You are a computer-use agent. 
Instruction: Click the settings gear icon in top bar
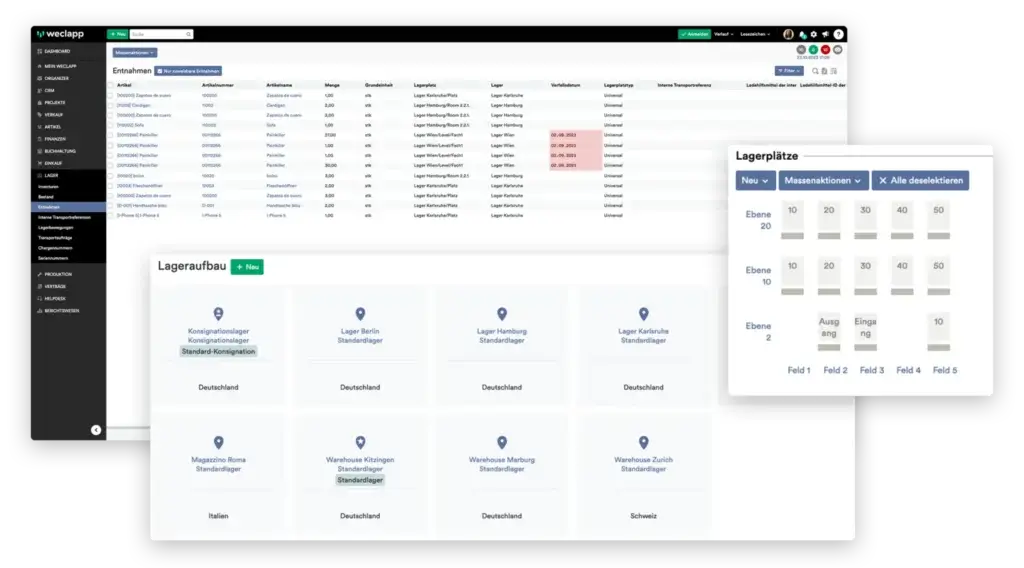(814, 34)
